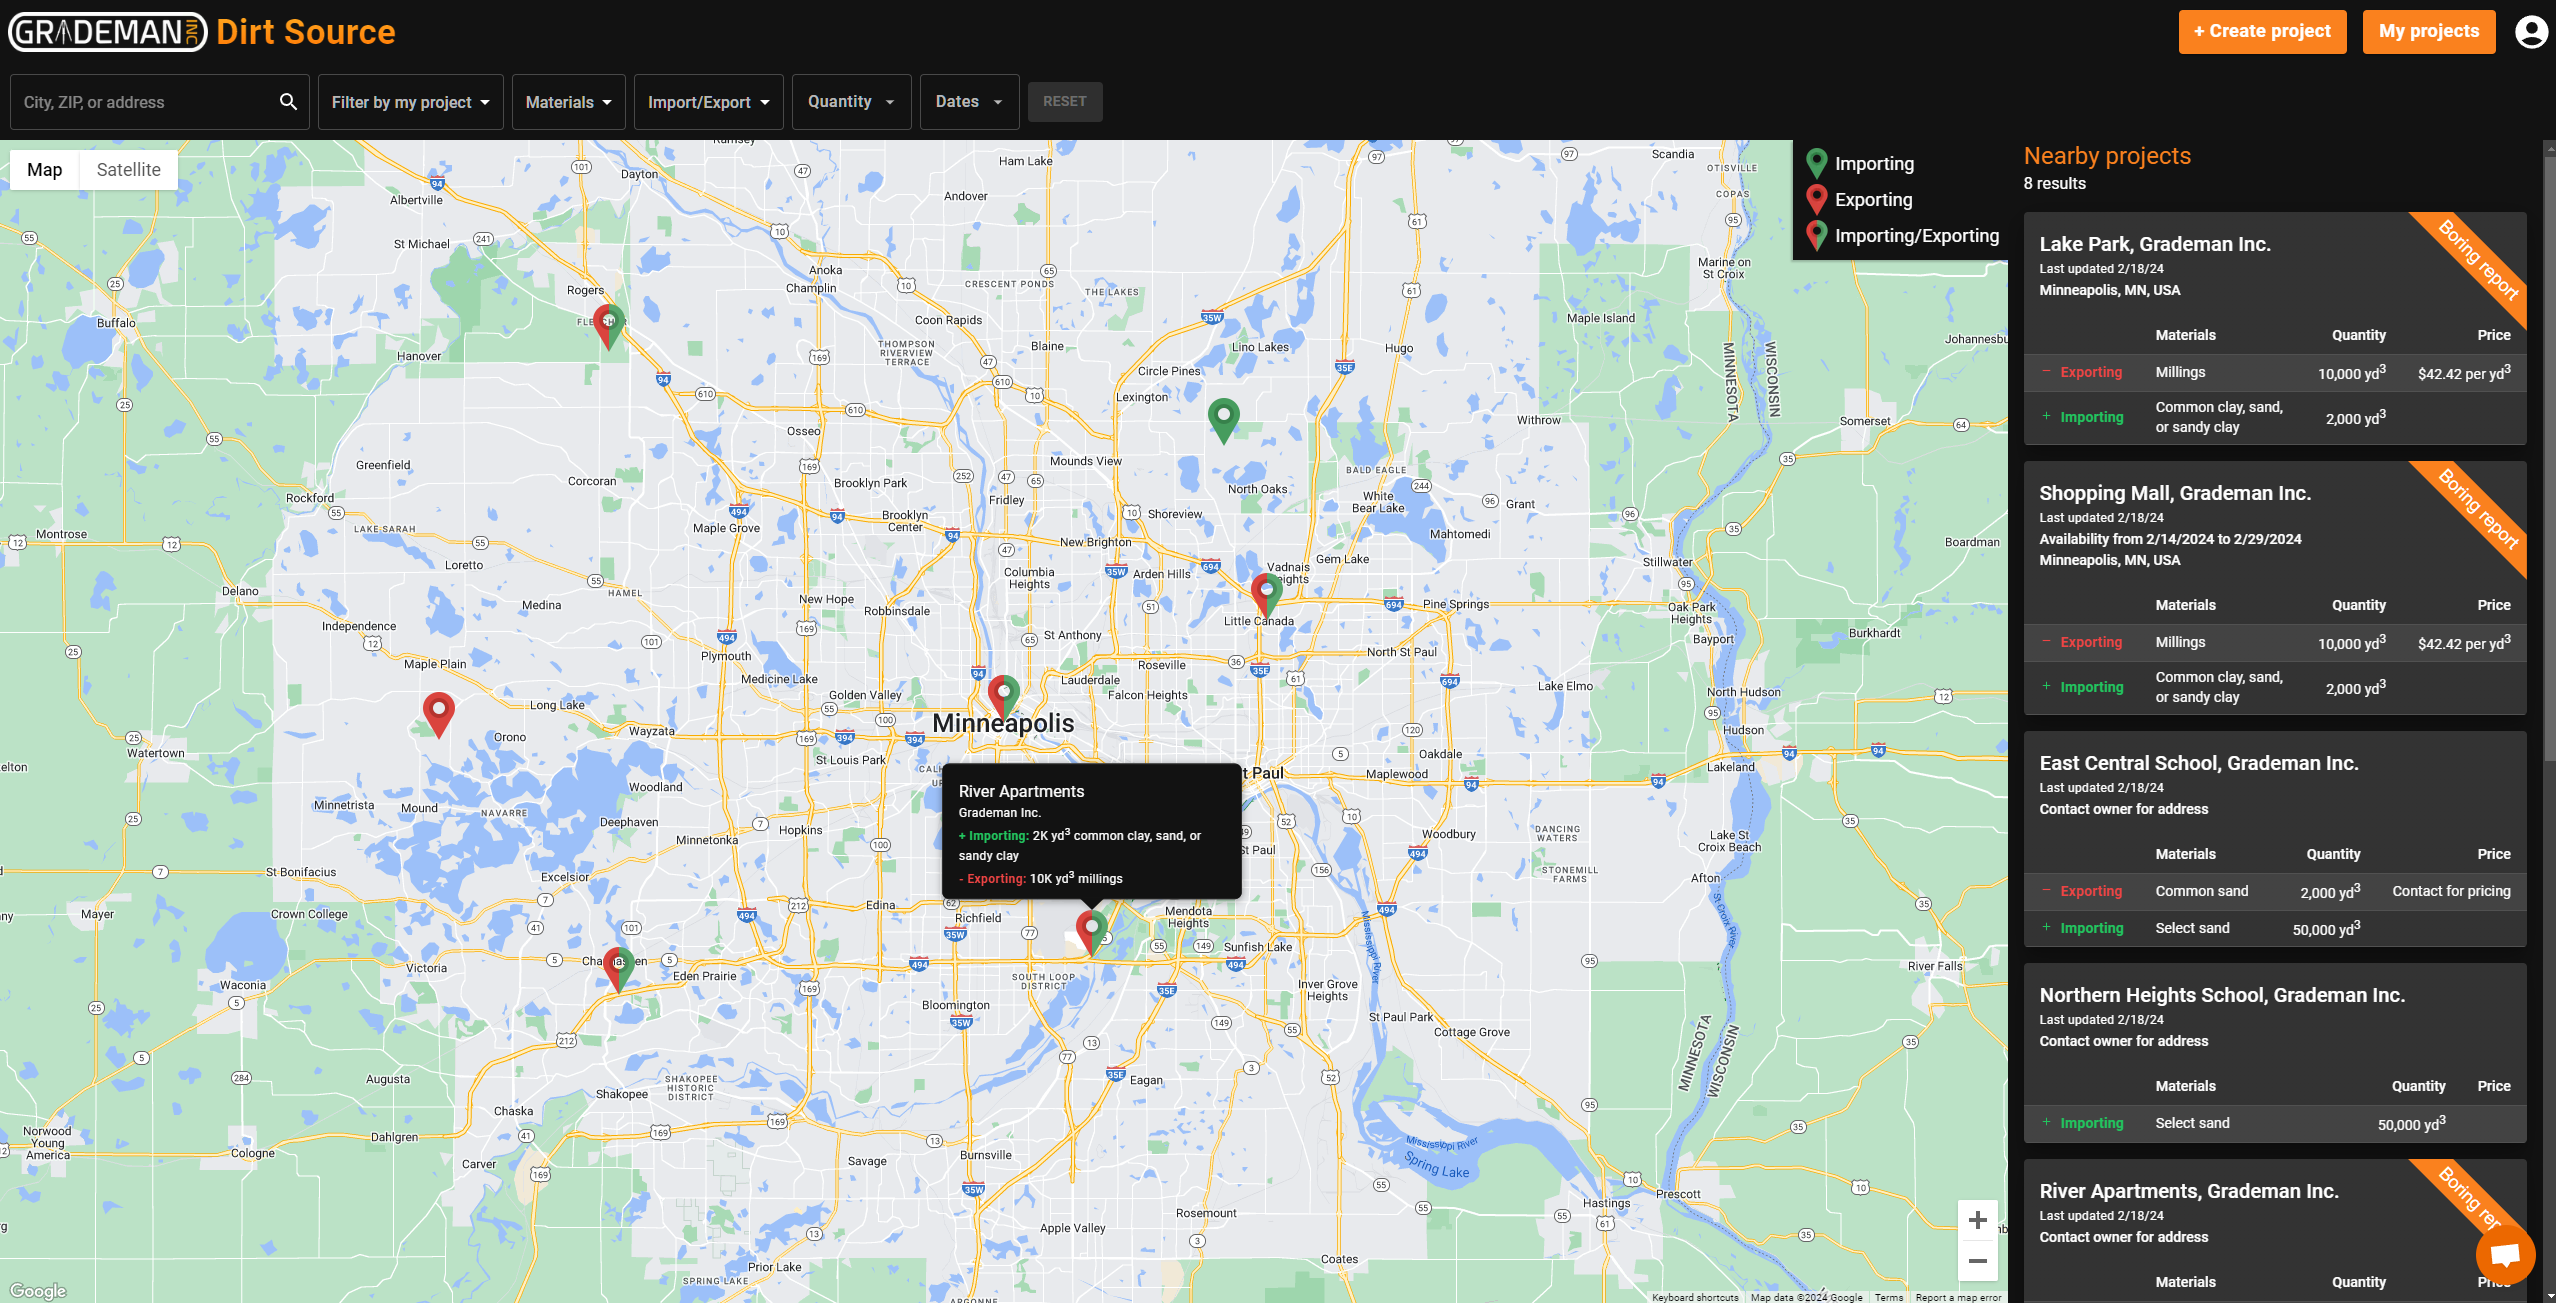The height and width of the screenshot is (1303, 2556).
Task: Select the red pin near Orono
Action: [x=438, y=714]
